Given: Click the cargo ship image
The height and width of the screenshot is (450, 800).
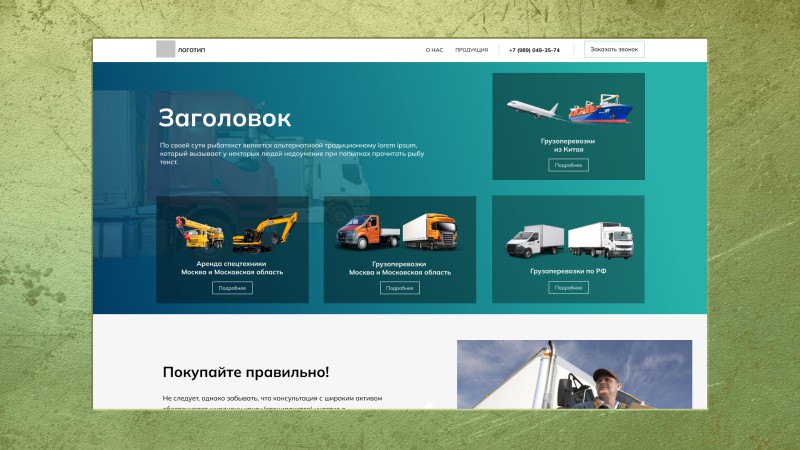Looking at the screenshot, I should coord(601,108).
